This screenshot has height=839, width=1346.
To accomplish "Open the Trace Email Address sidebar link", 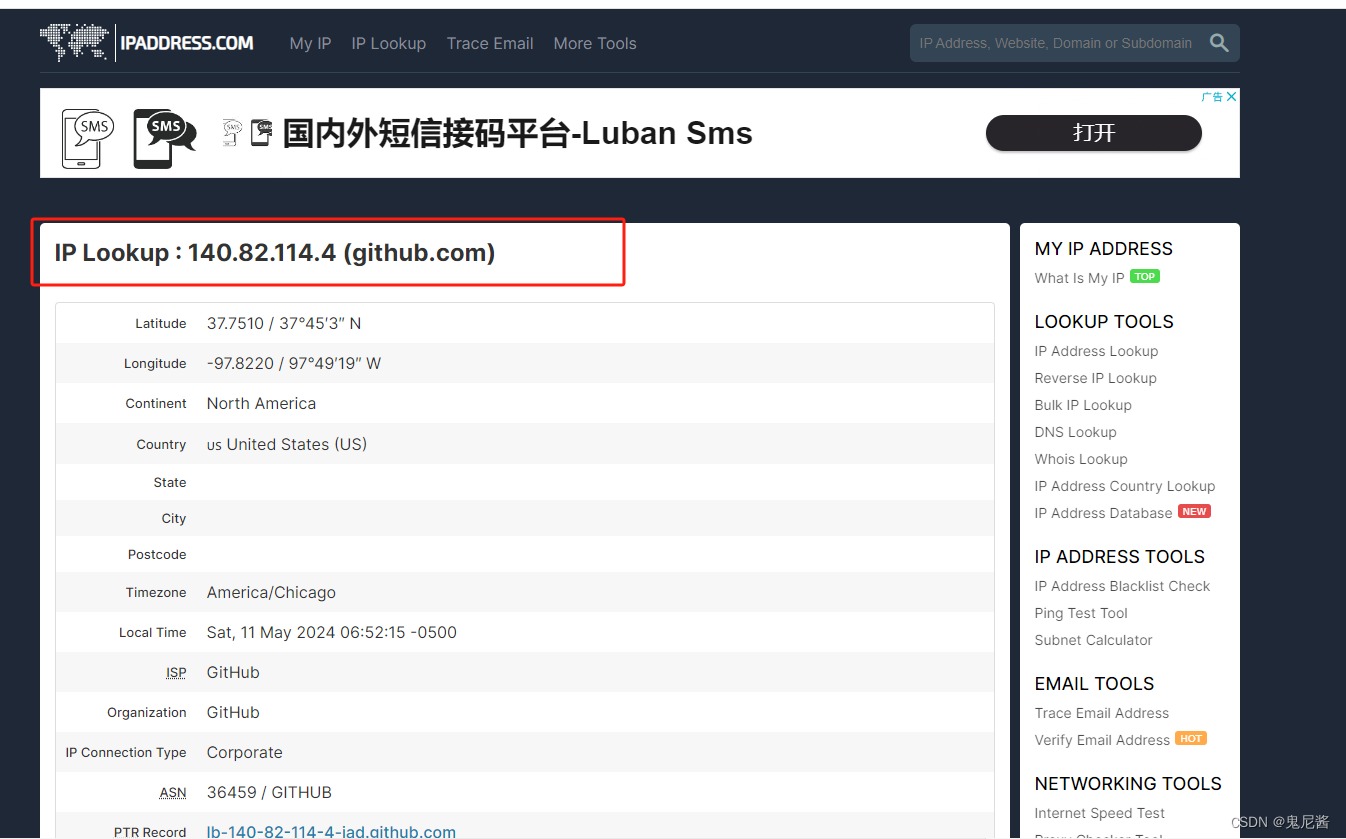I will pos(1102,713).
